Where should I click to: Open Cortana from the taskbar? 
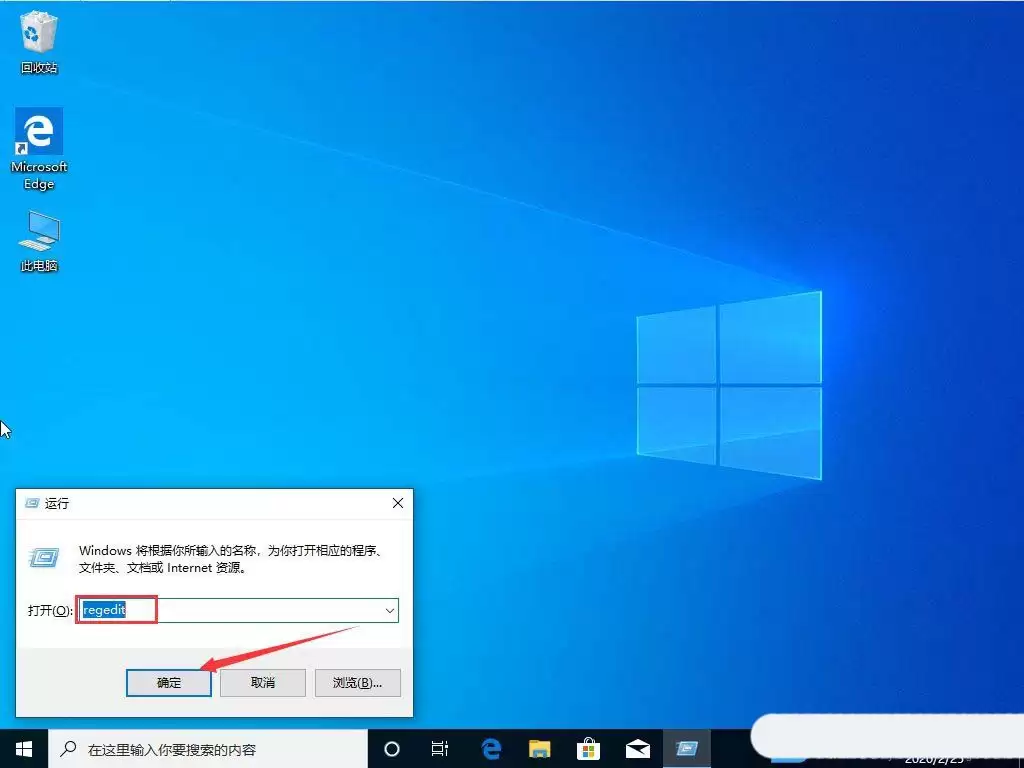pyautogui.click(x=390, y=748)
